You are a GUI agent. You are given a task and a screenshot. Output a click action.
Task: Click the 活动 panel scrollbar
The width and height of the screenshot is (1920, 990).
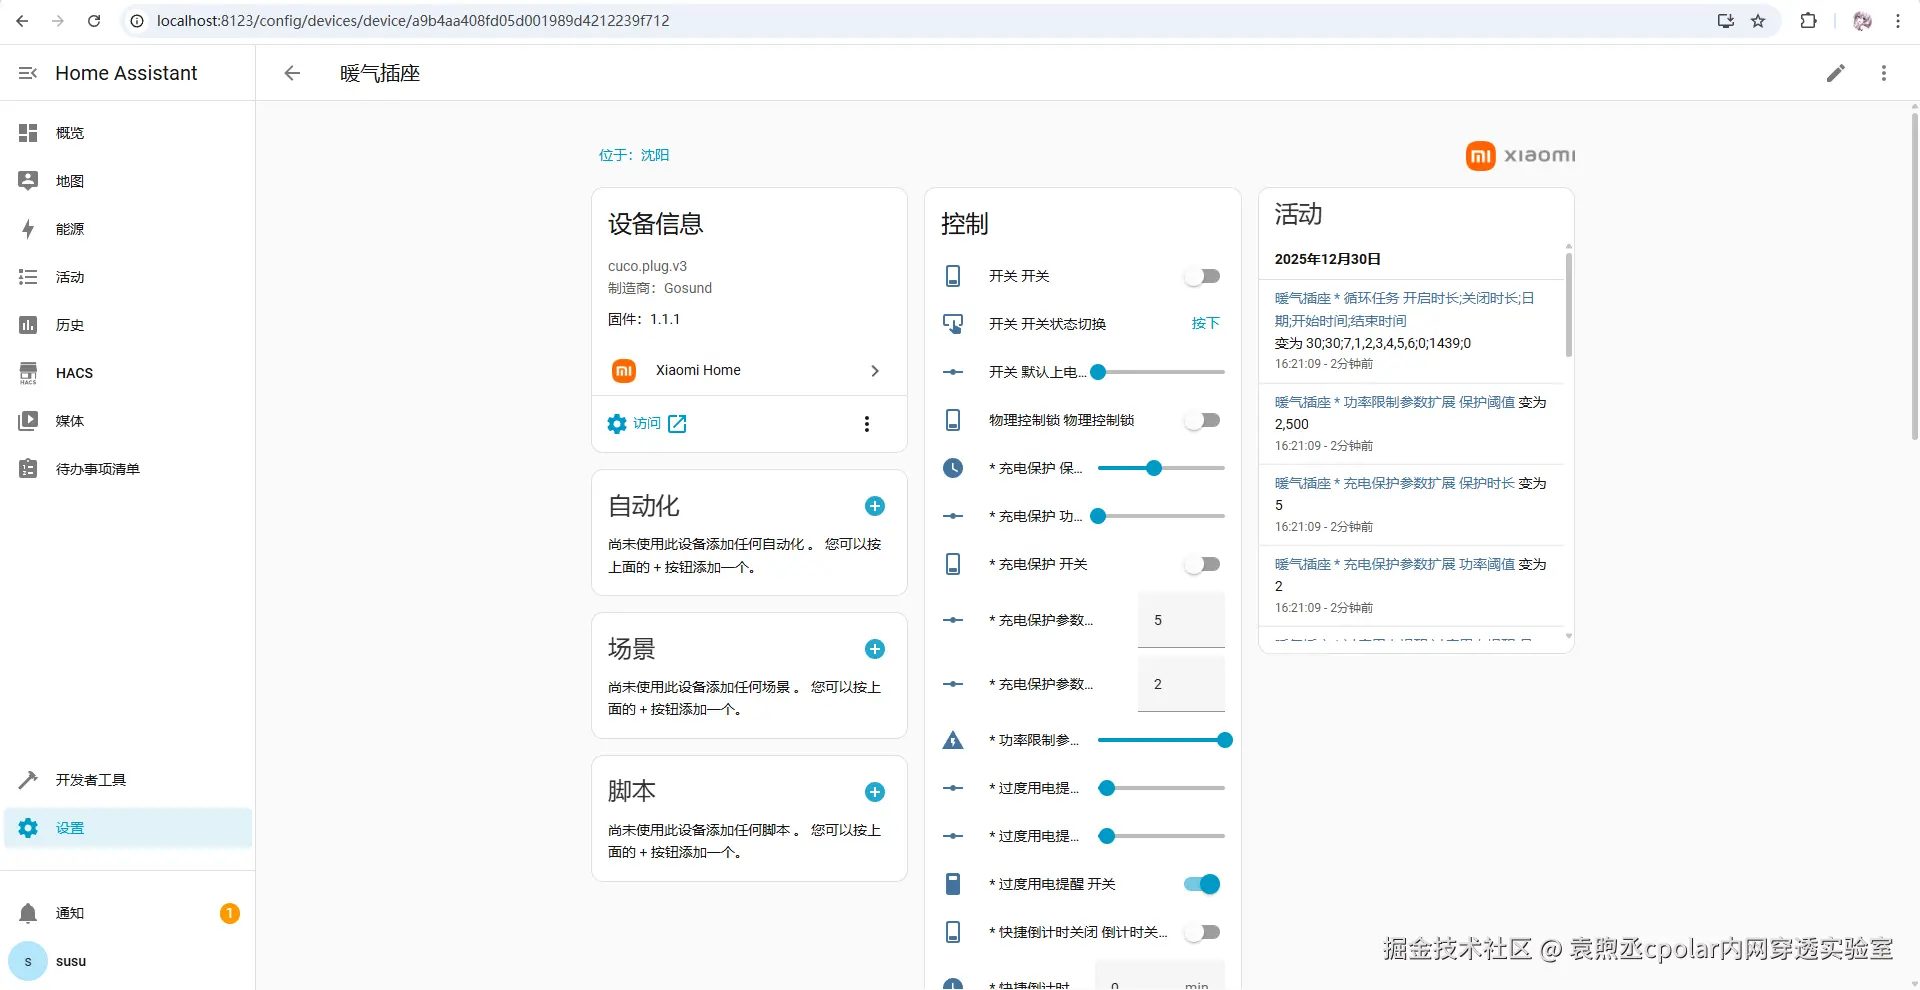coord(1568,304)
